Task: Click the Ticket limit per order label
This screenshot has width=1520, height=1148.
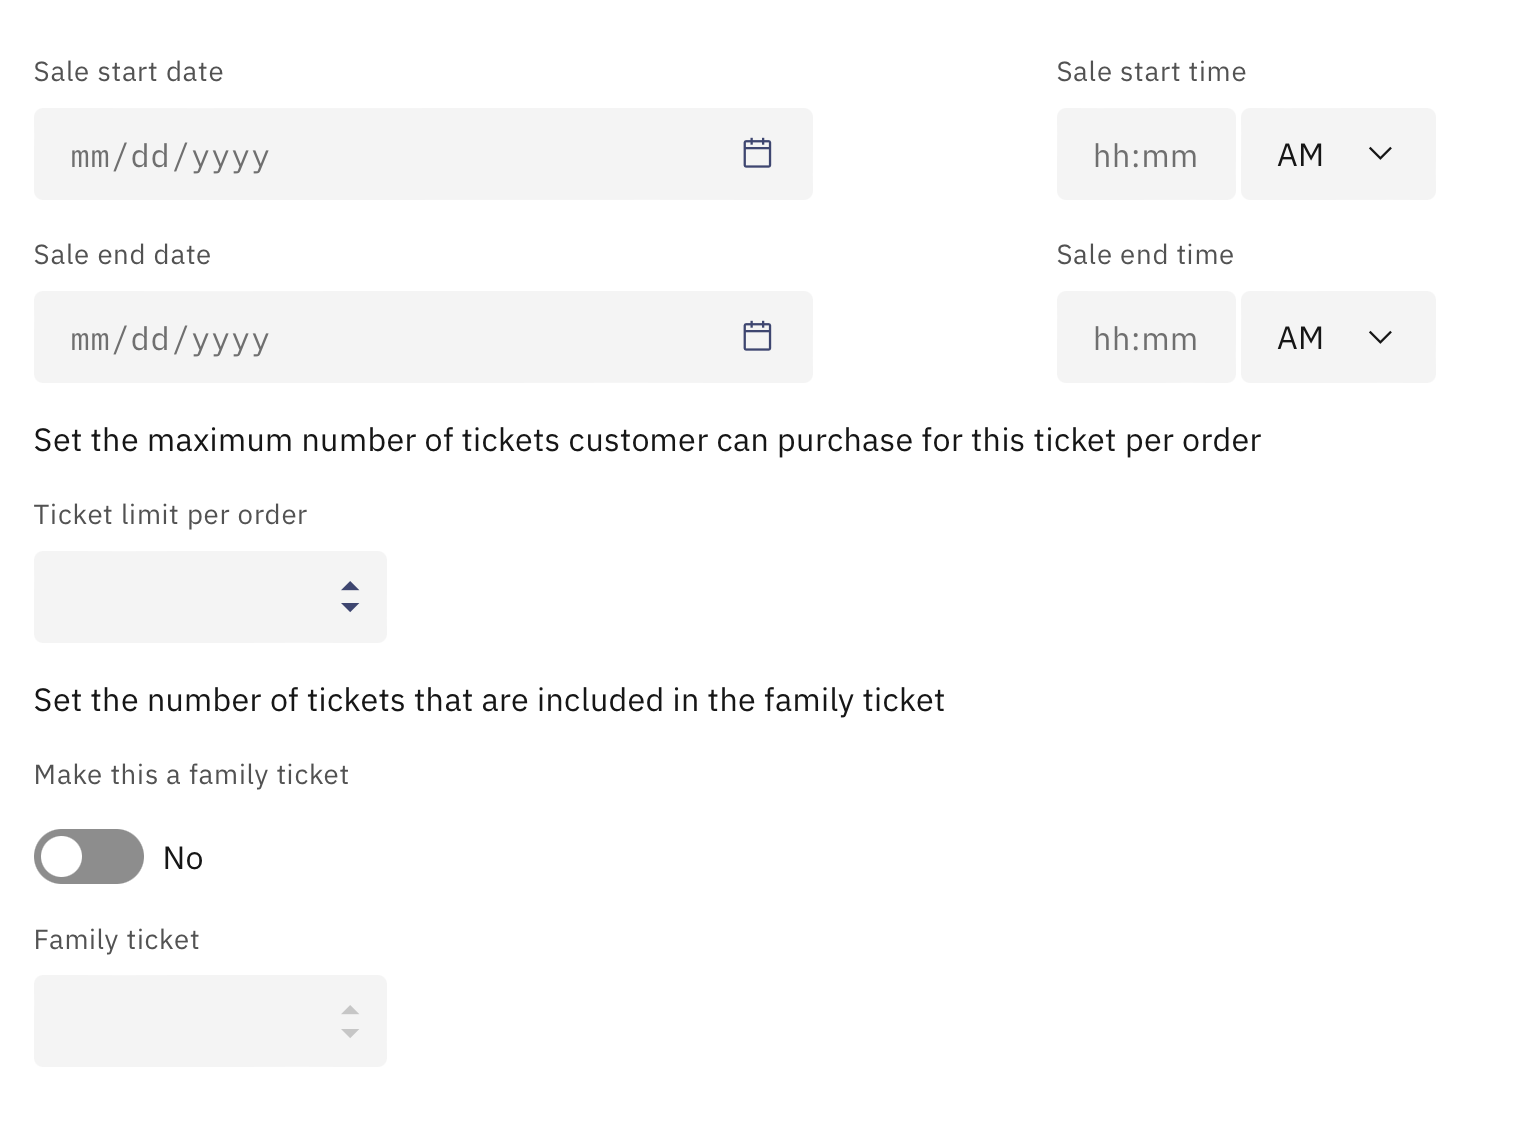Action: pyautogui.click(x=170, y=514)
